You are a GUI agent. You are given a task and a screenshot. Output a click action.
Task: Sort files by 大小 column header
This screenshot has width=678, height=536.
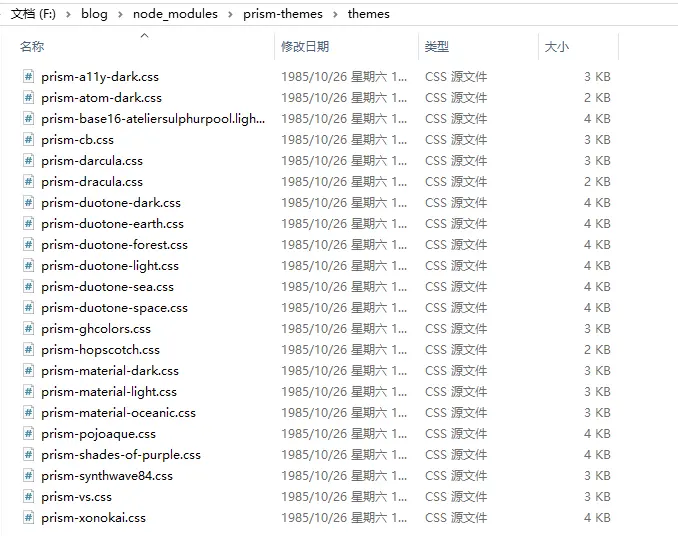(x=556, y=46)
